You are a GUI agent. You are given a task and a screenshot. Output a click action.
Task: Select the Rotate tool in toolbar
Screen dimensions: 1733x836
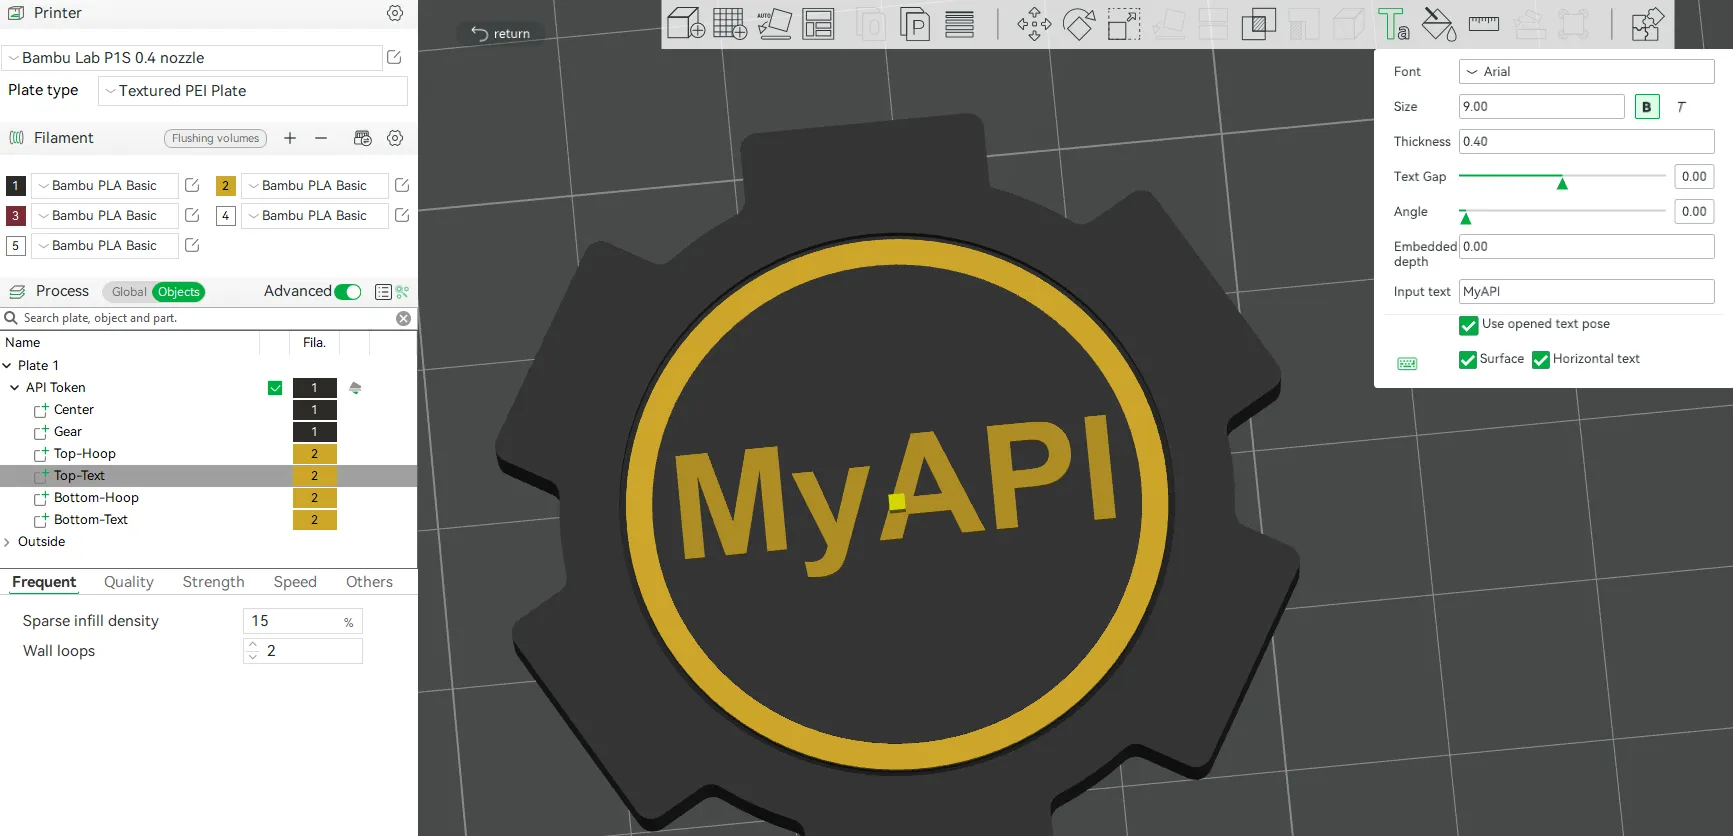pyautogui.click(x=1078, y=24)
